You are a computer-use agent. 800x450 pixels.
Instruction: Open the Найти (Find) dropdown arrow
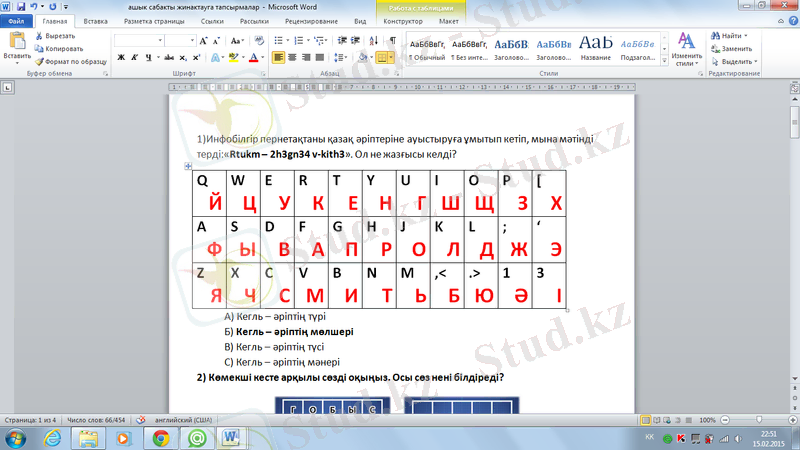pos(747,35)
